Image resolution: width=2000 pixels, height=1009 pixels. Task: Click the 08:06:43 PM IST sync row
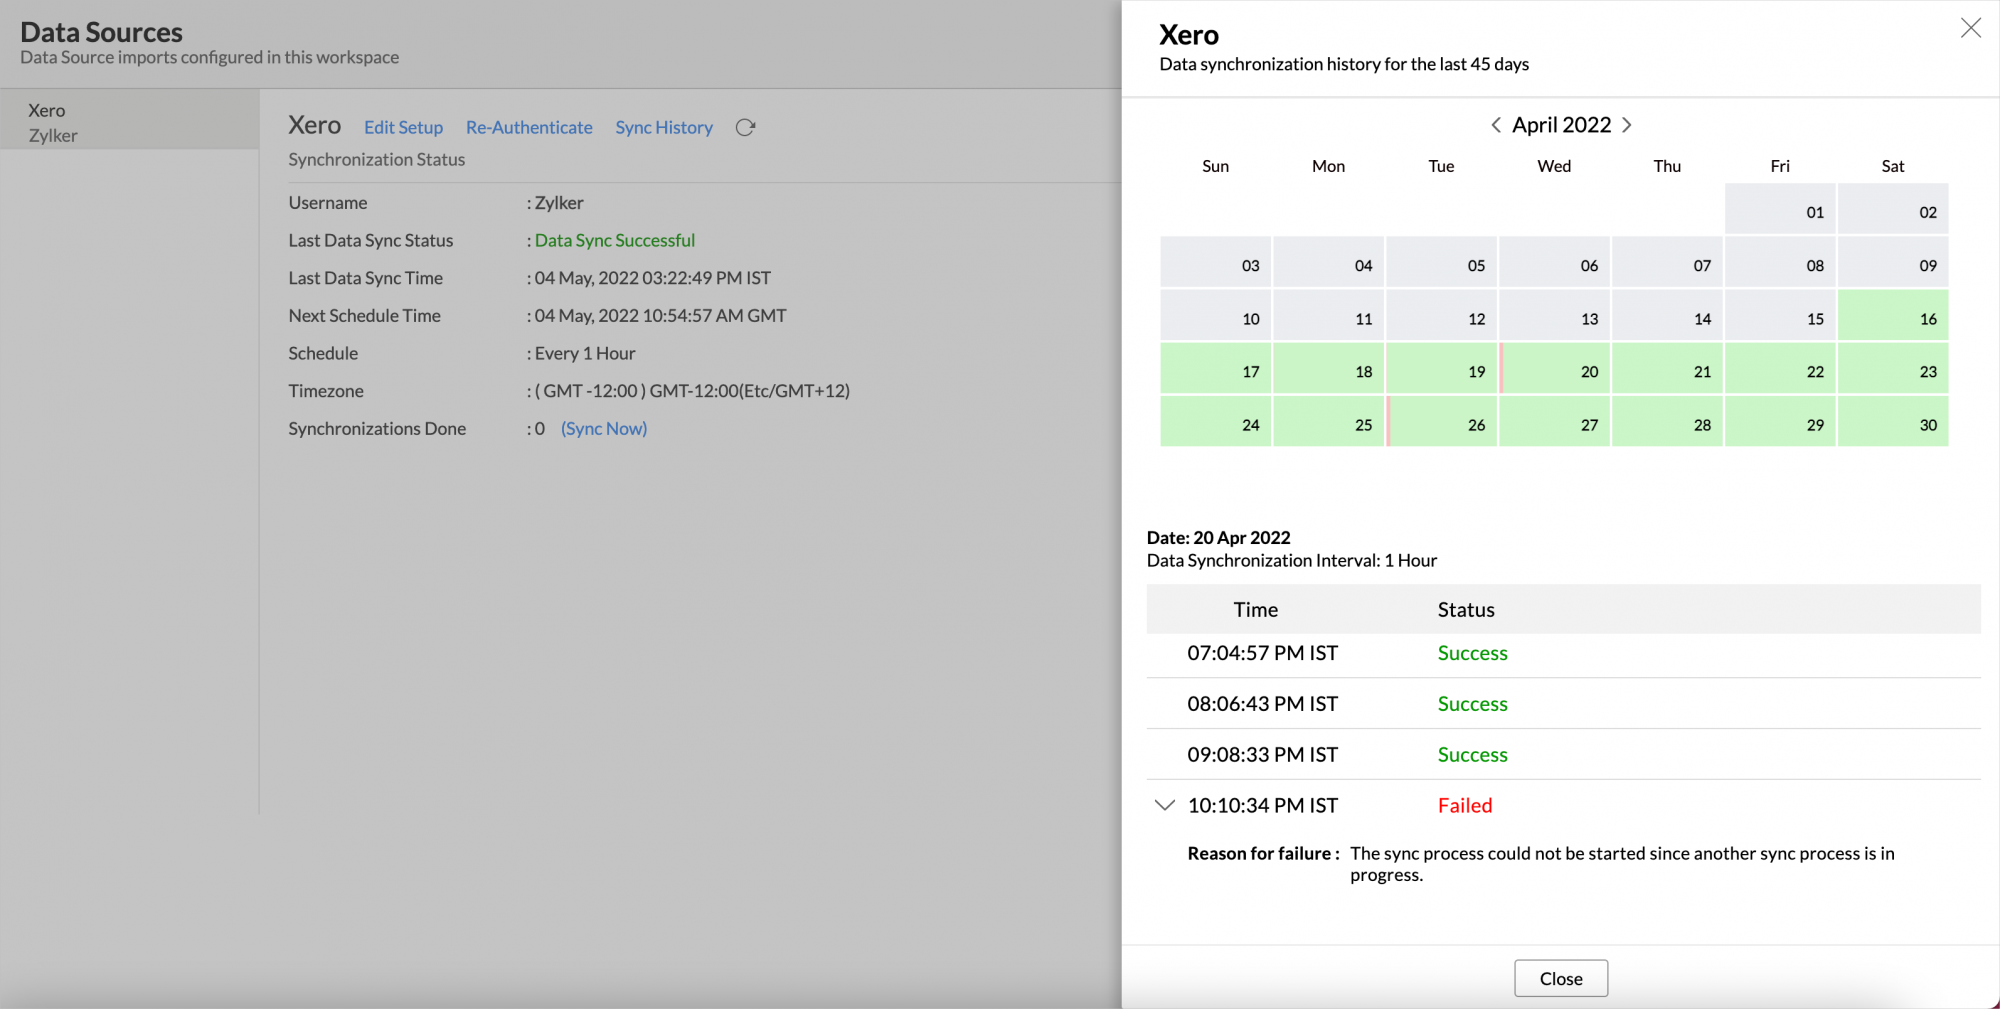[x=1563, y=704]
